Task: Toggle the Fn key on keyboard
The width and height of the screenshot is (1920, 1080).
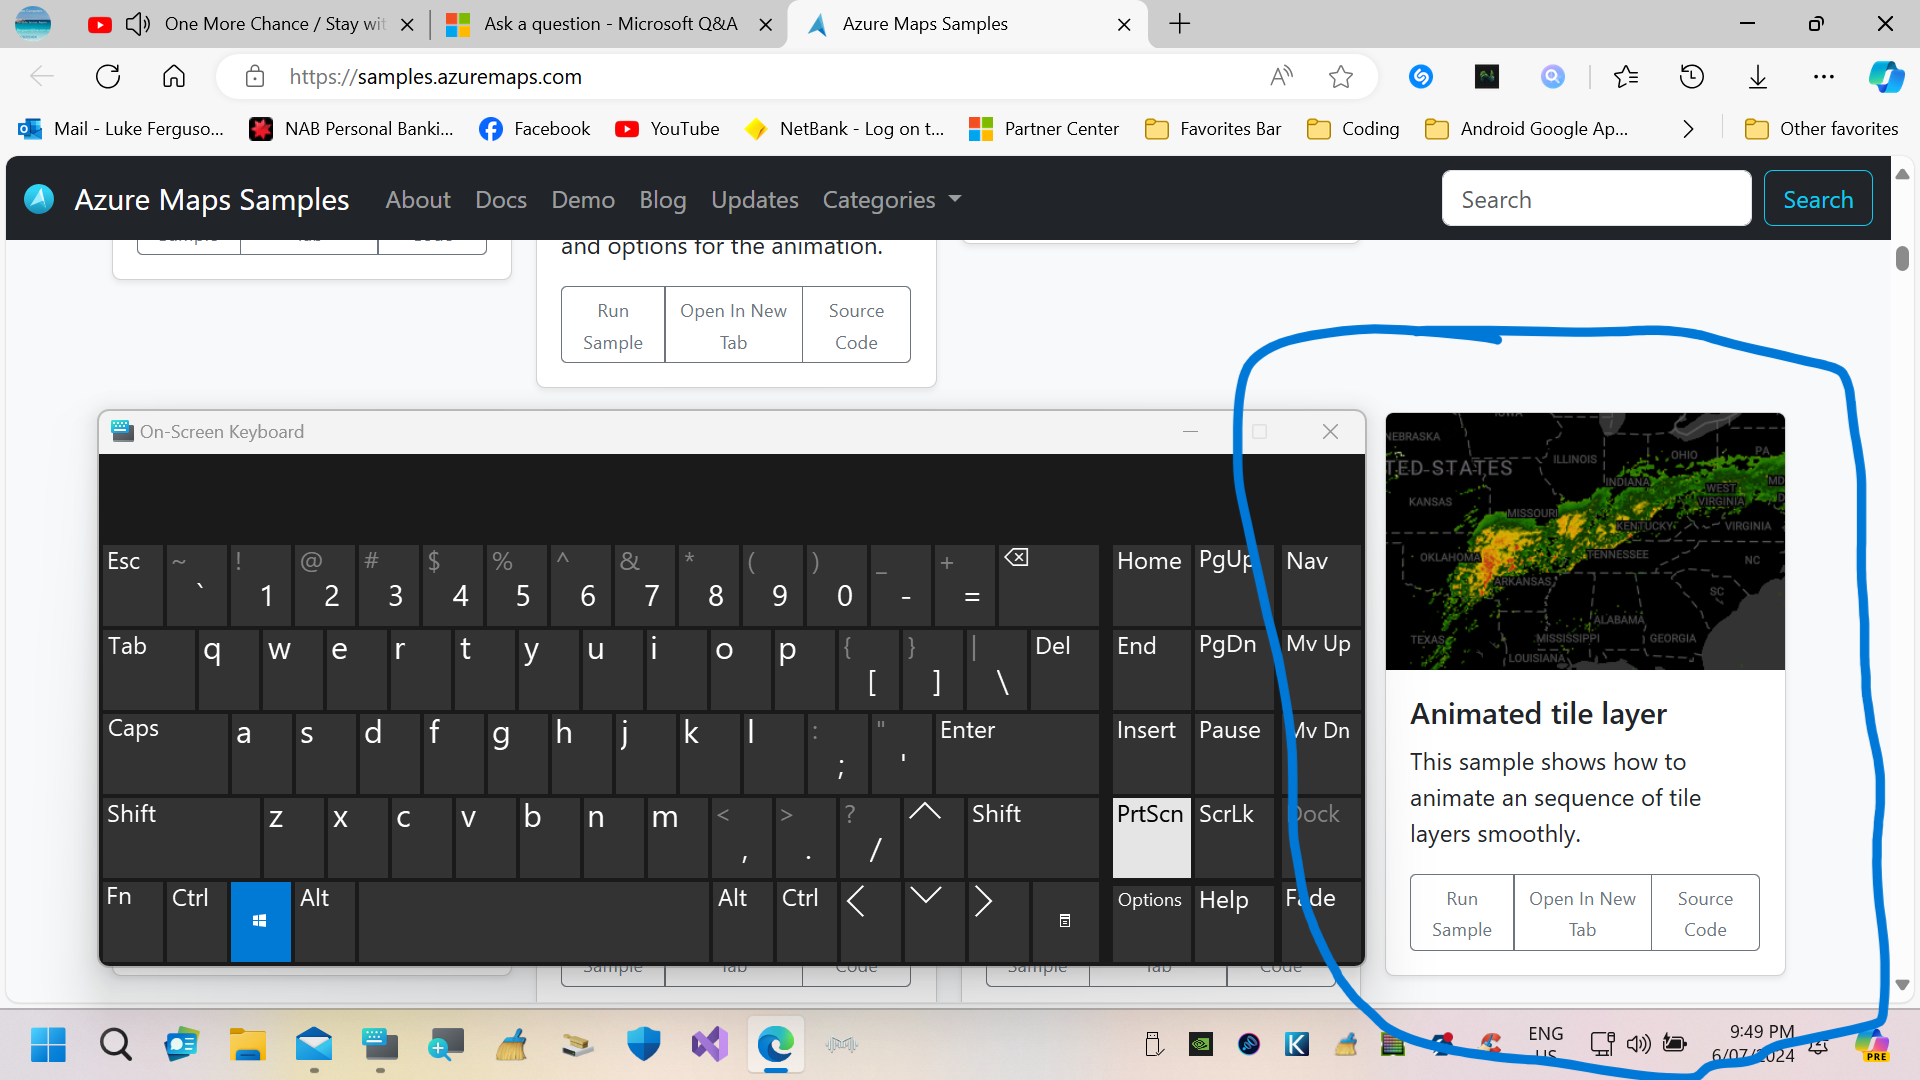Action: [x=132, y=921]
